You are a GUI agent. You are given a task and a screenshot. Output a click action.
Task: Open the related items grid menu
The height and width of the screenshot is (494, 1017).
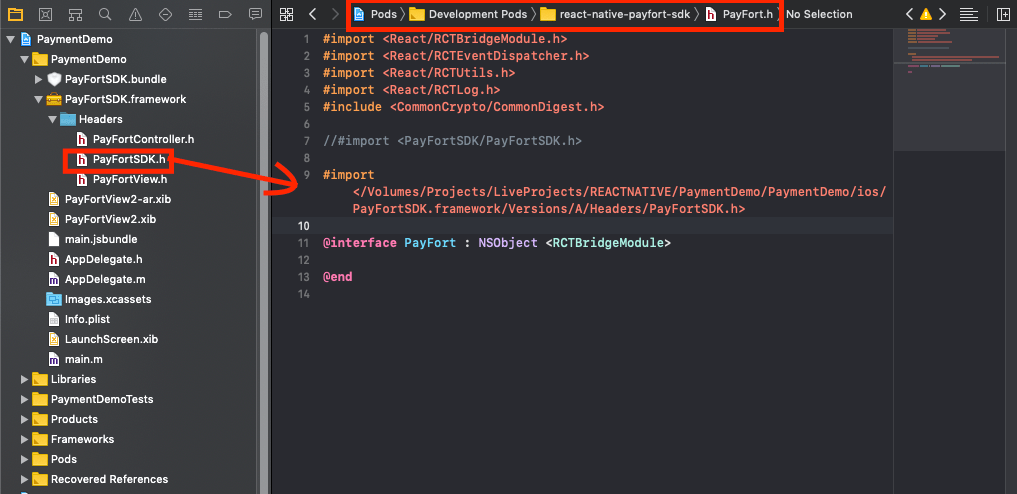(286, 14)
